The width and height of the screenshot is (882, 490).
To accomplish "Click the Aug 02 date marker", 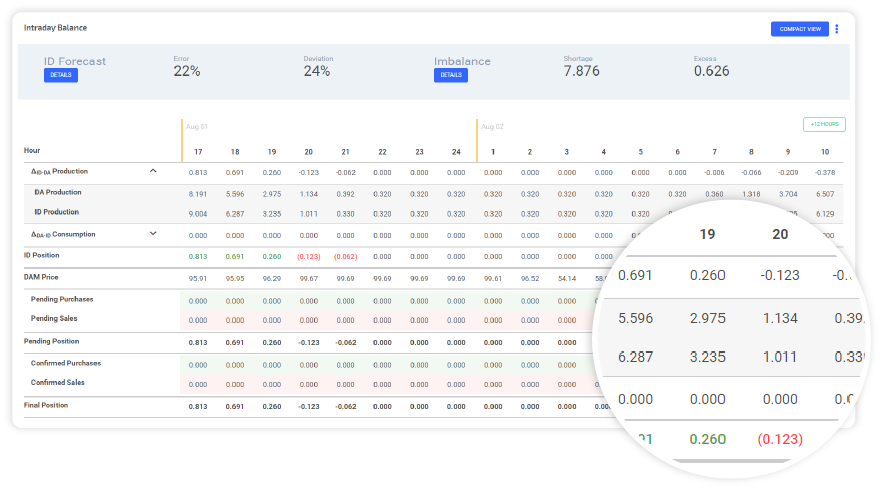I will tap(492, 126).
